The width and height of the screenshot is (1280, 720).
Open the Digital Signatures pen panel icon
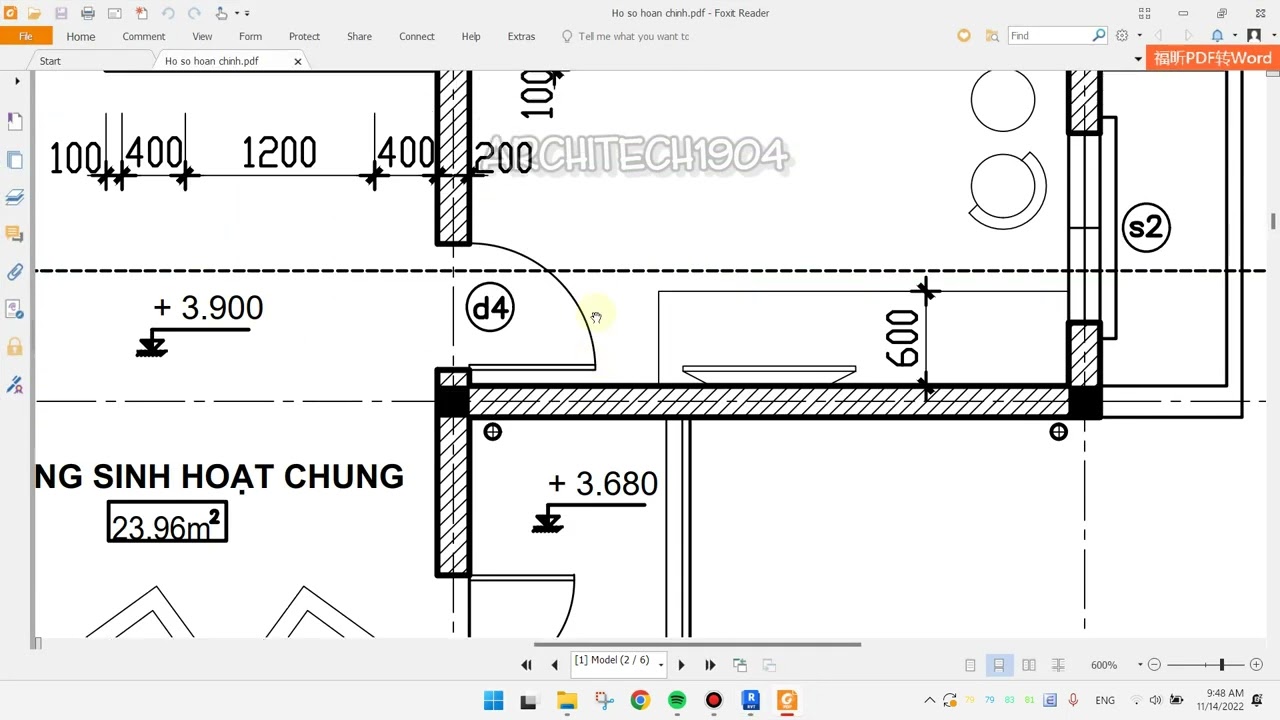[15, 385]
